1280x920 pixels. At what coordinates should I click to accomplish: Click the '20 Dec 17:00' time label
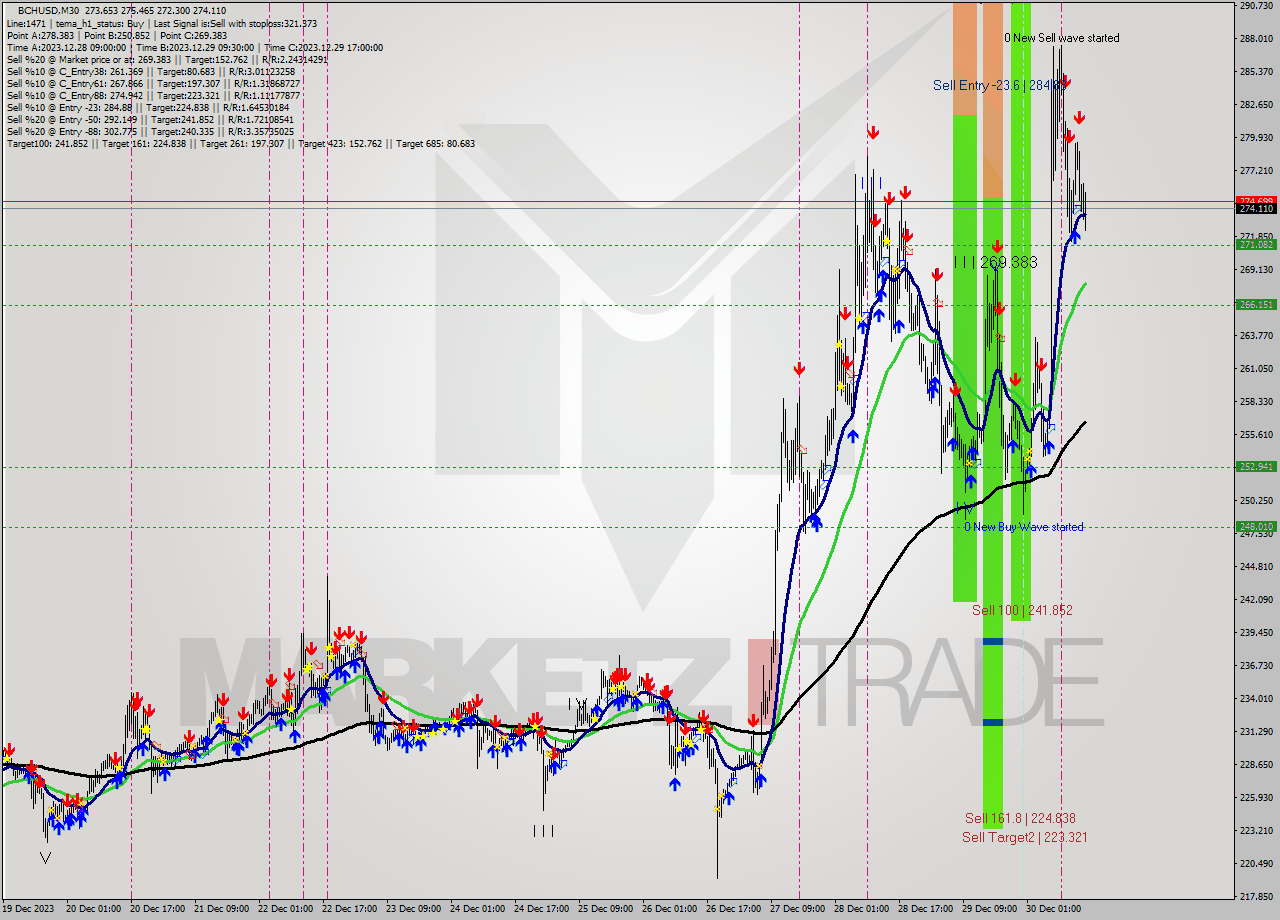159,909
